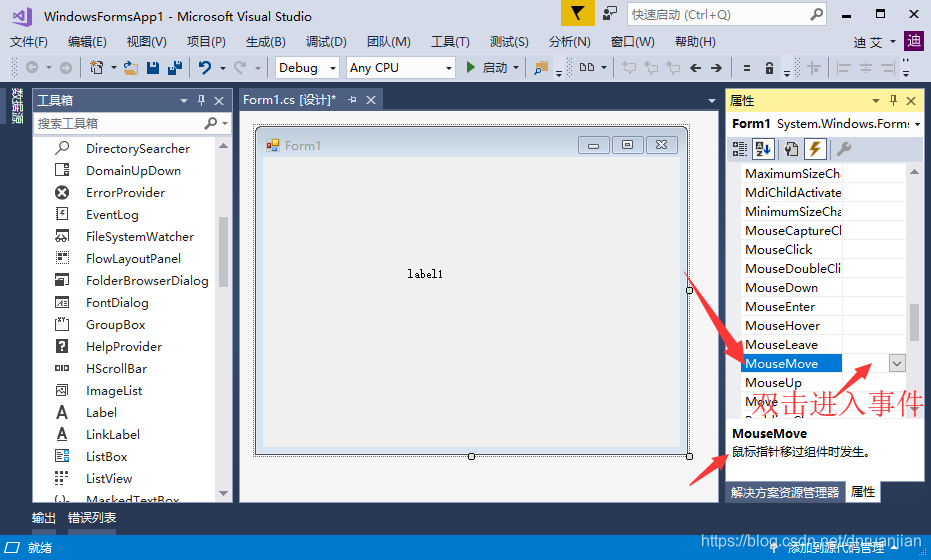This screenshot has width=931, height=560.
Task: Click the notification flag (feedback filter) icon
Action: 577,14
